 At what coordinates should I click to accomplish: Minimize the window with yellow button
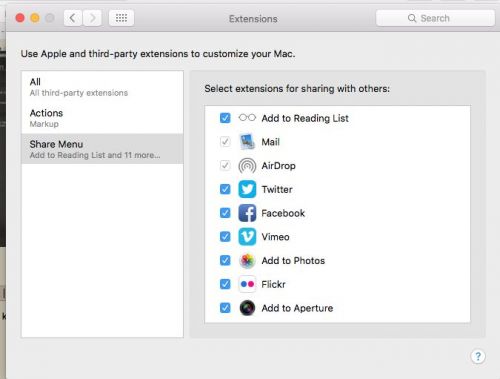pos(35,18)
